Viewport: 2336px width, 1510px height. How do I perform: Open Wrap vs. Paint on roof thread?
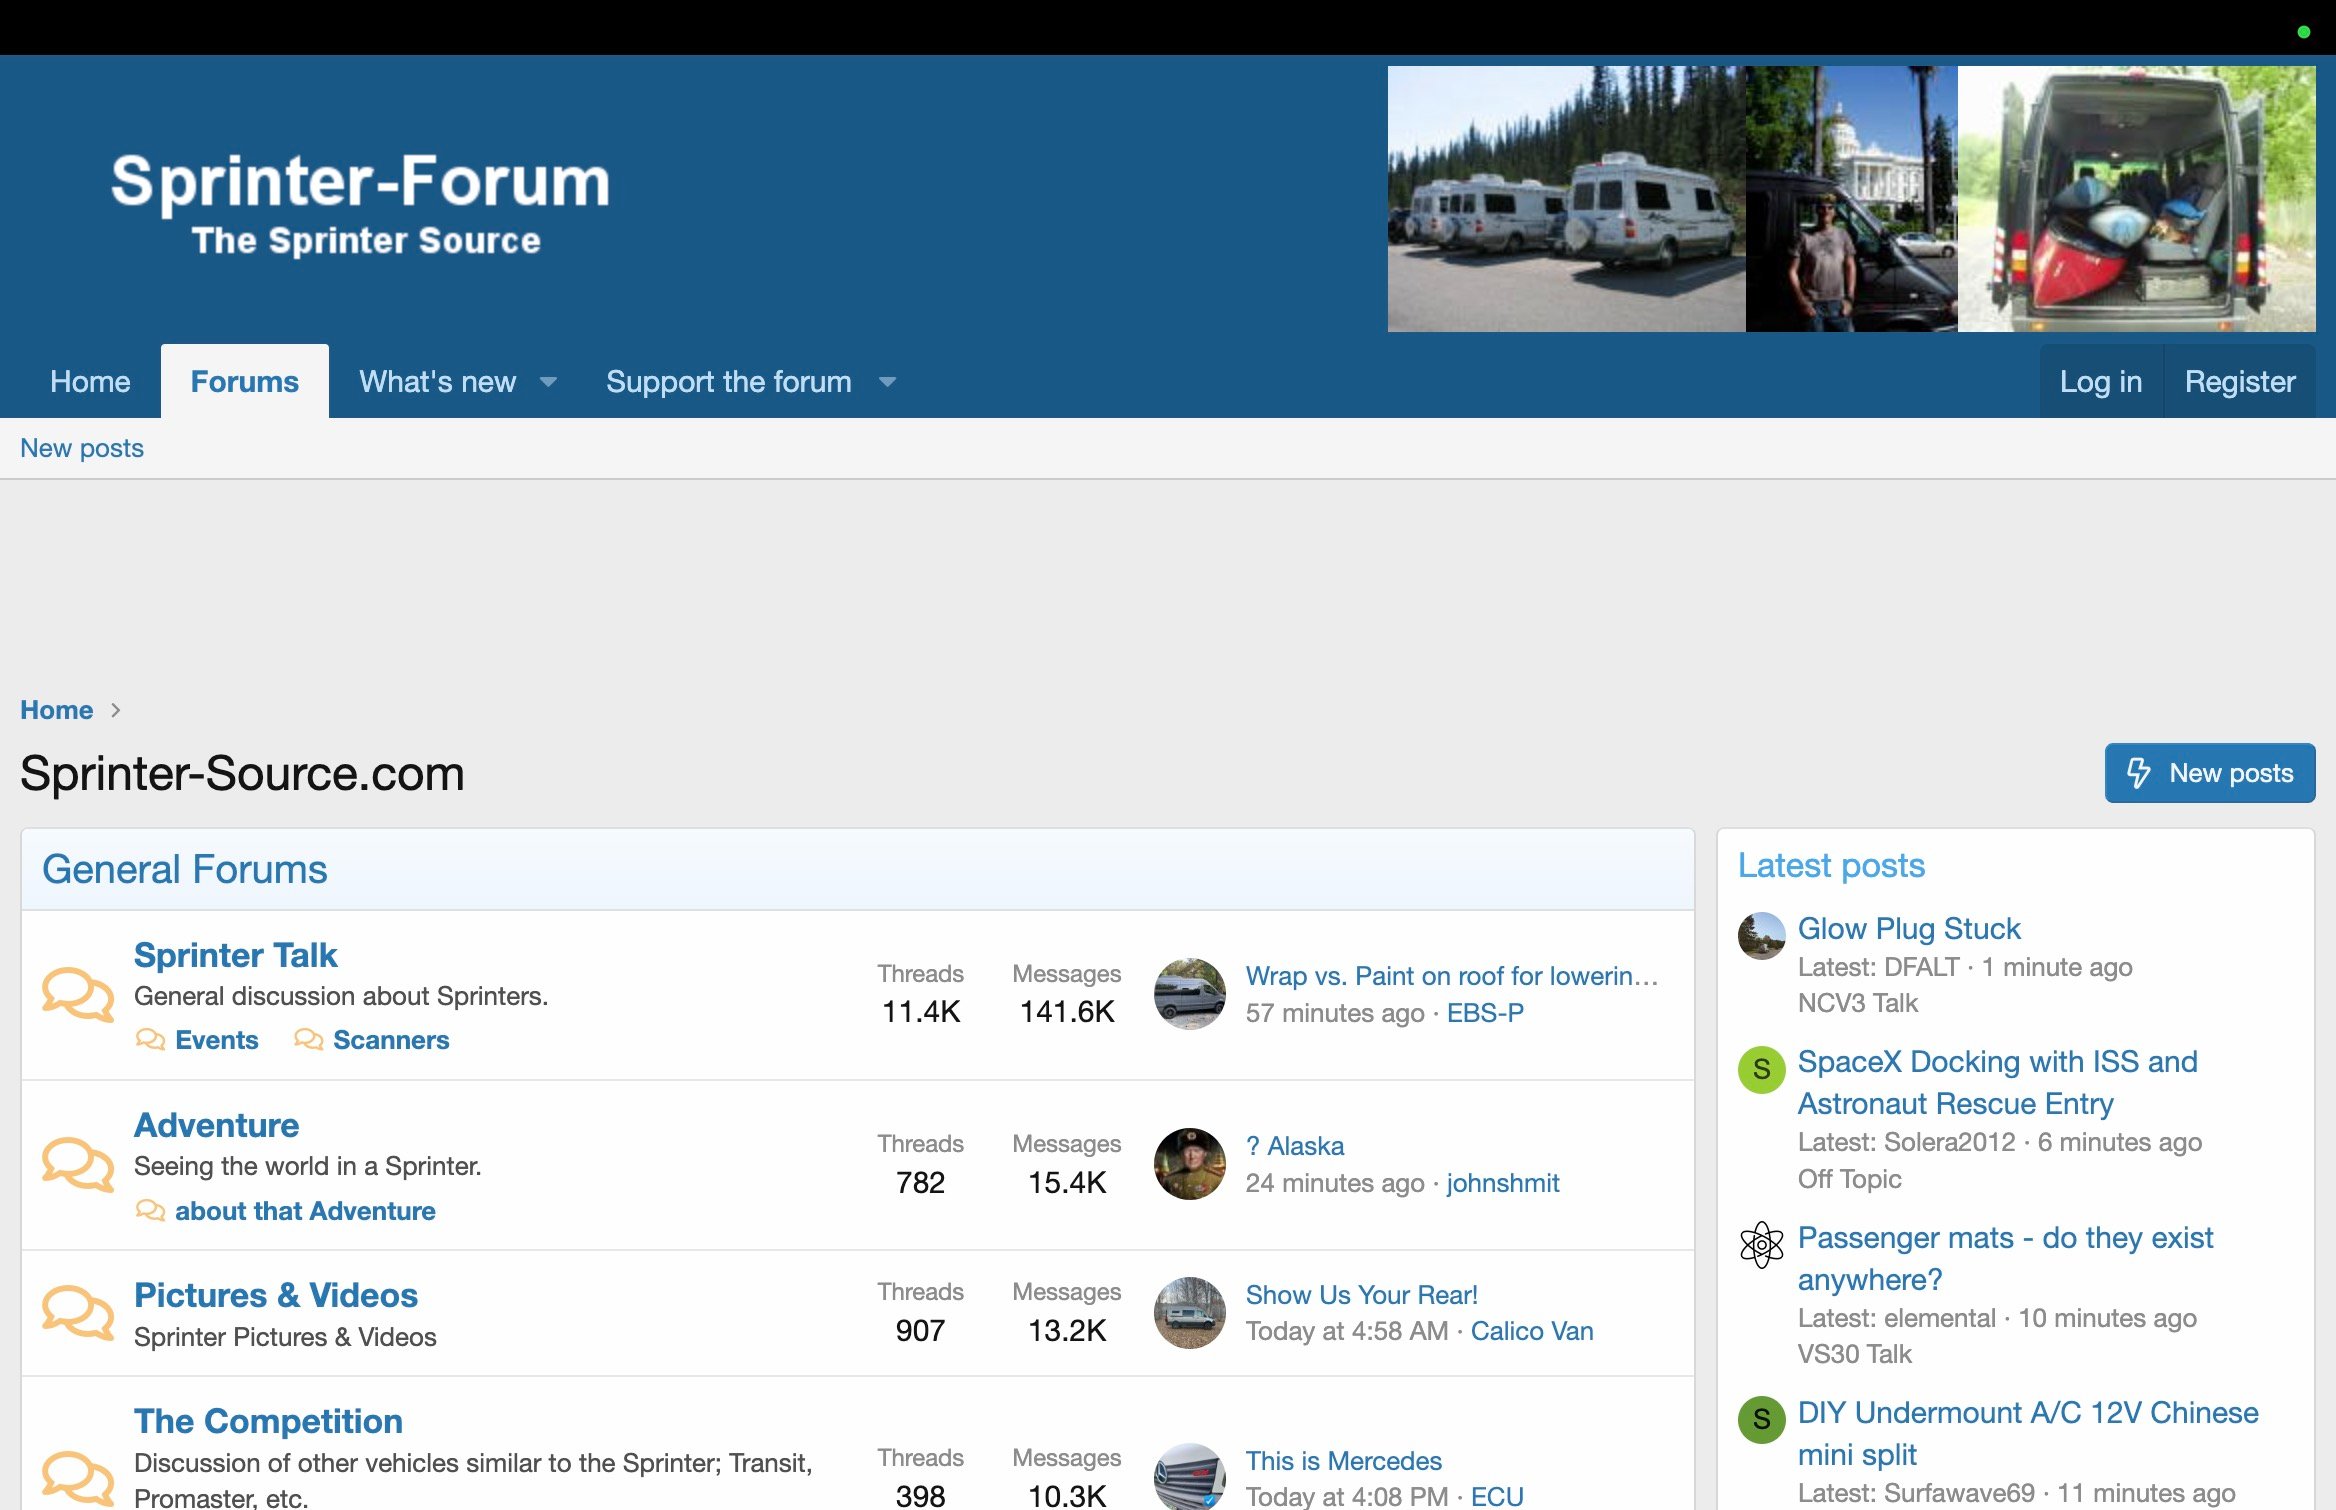(1452, 976)
